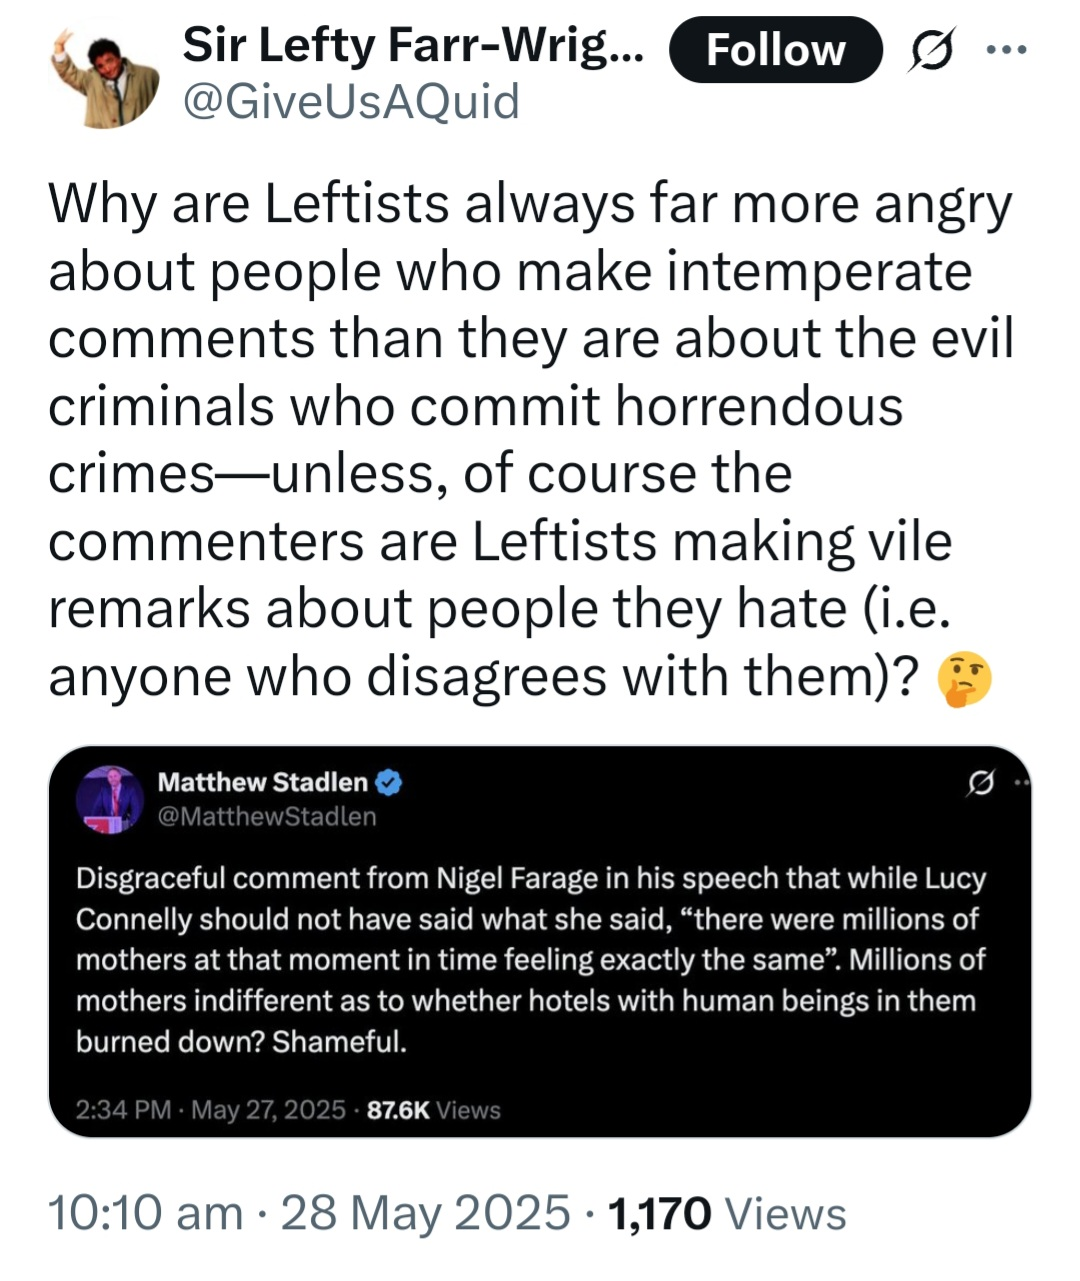Click the word Shameful in quoted post
Image resolution: width=1080 pixels, height=1281 pixels.
click(339, 1042)
